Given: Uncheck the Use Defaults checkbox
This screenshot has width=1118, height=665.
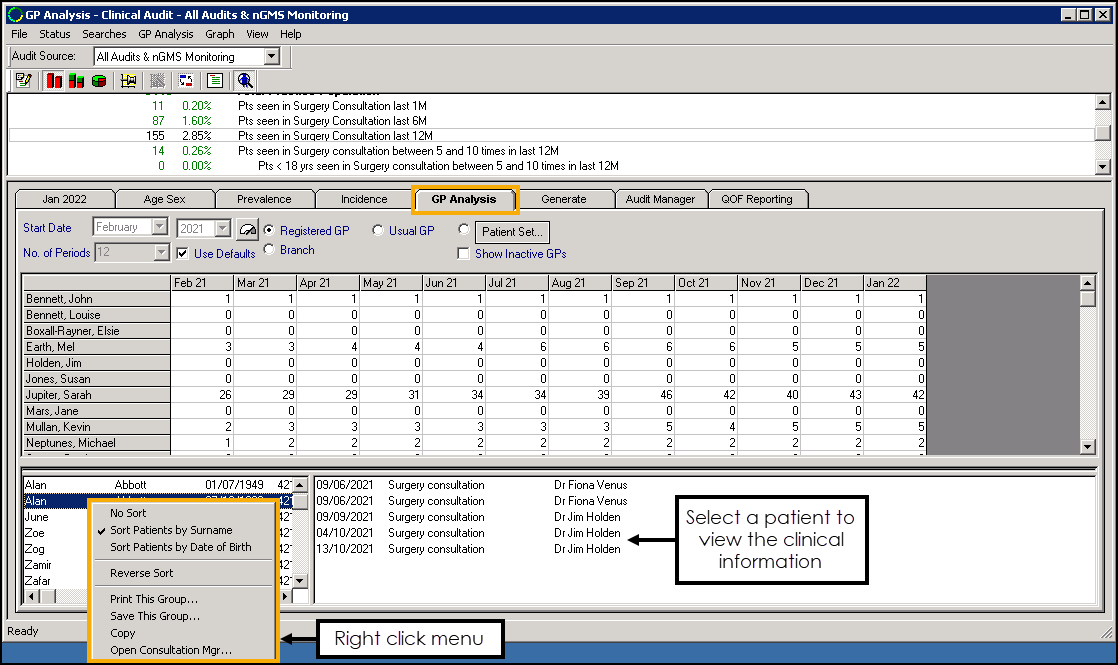Looking at the screenshot, I should [x=182, y=254].
